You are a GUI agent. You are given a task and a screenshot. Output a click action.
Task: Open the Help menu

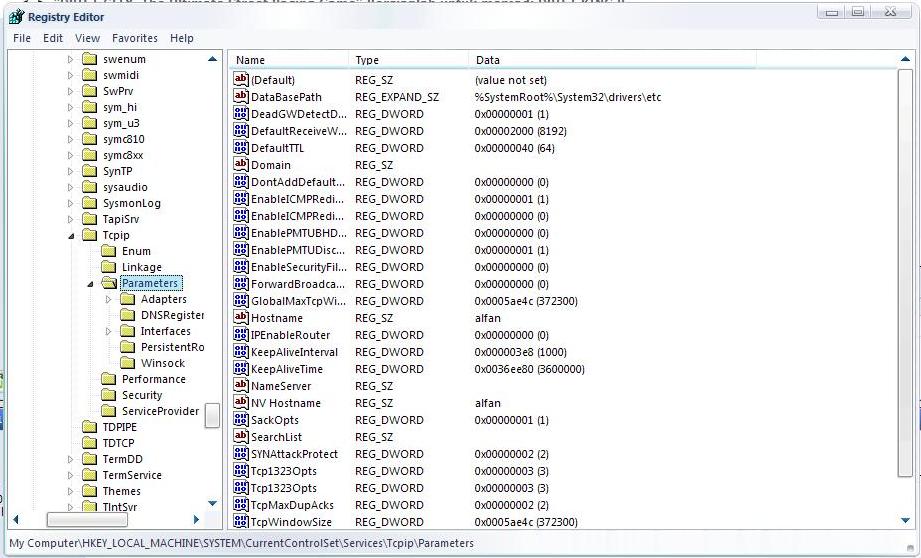pyautogui.click(x=182, y=38)
